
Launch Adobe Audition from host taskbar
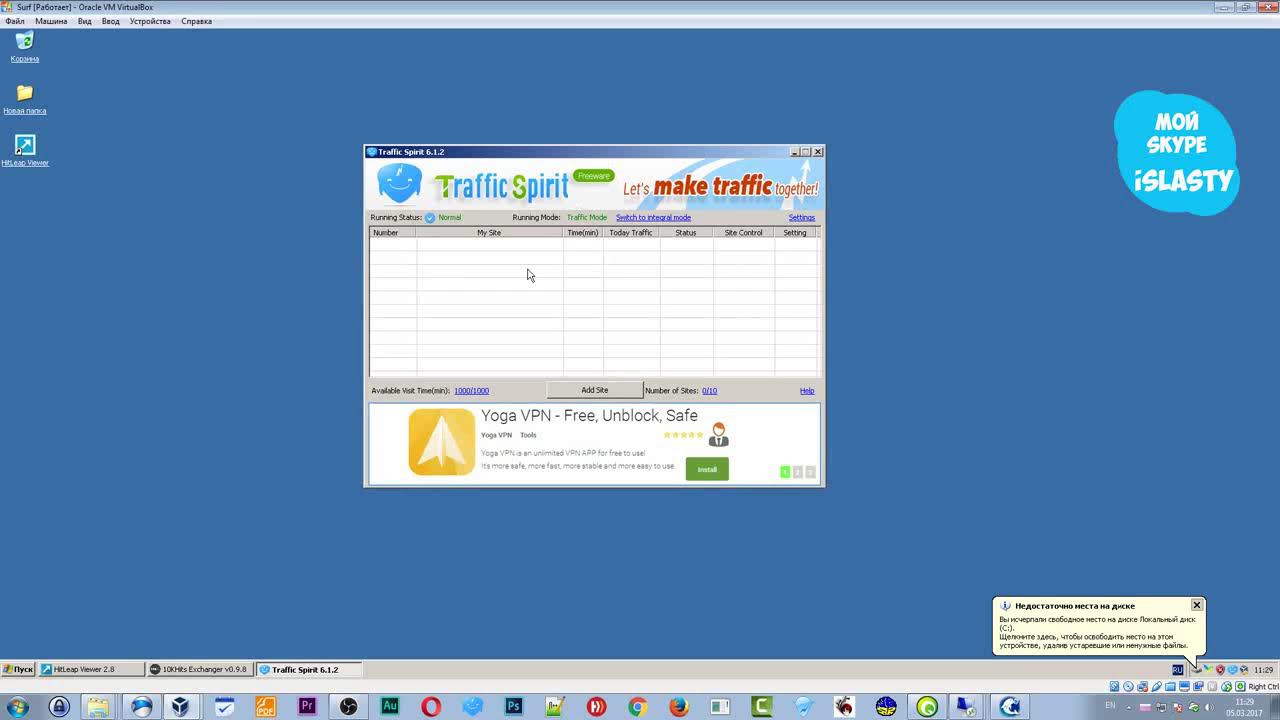tap(390, 707)
